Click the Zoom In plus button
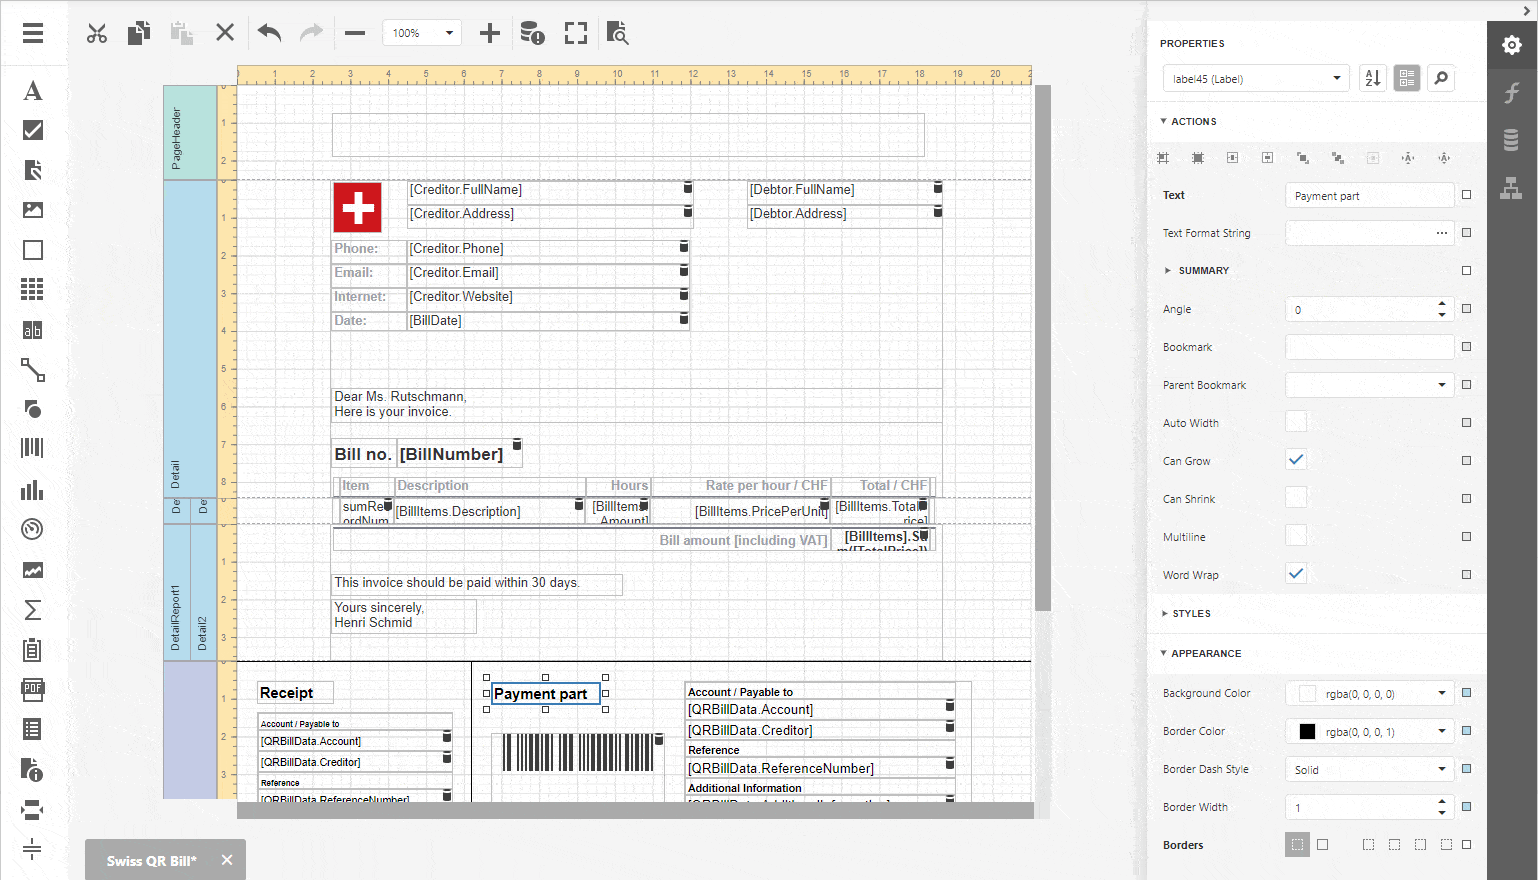Viewport: 1538px width, 880px height. [x=489, y=33]
